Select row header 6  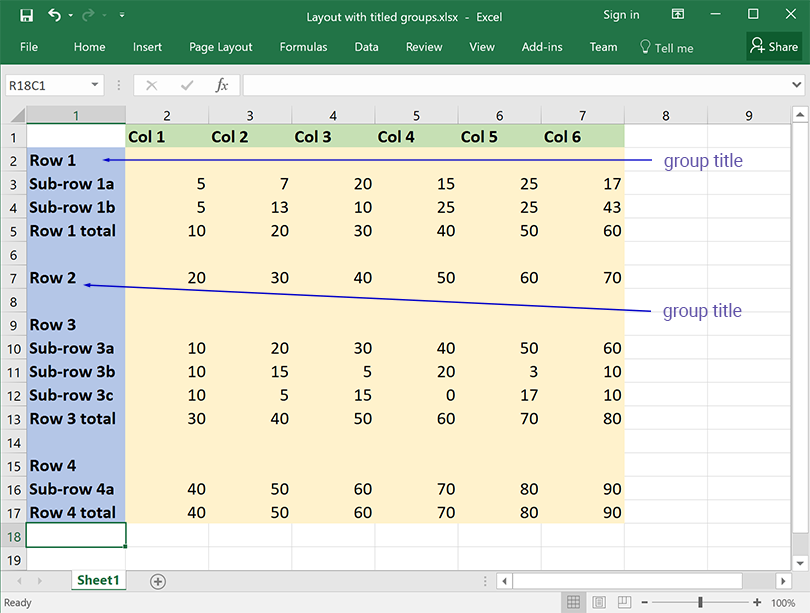pos(14,255)
